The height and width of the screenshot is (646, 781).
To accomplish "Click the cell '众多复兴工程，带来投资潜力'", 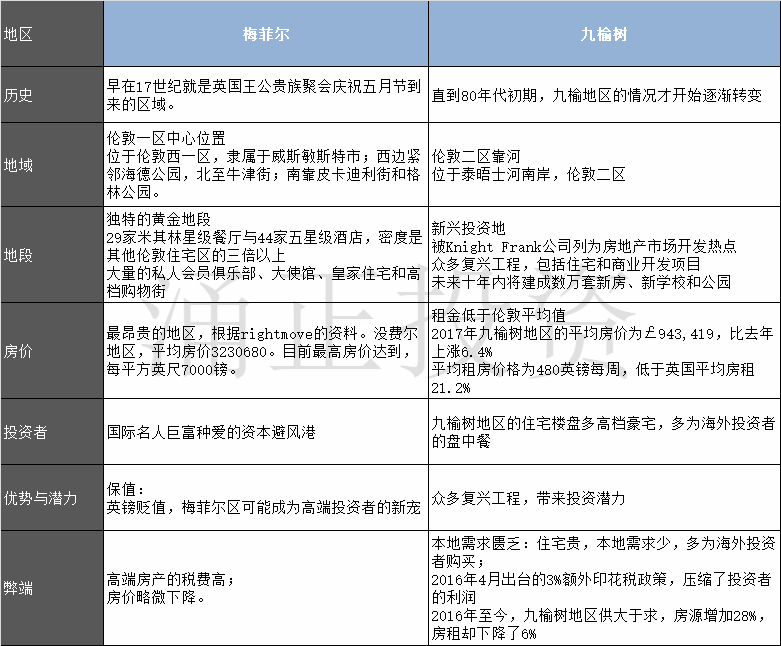I will point(604,498).
